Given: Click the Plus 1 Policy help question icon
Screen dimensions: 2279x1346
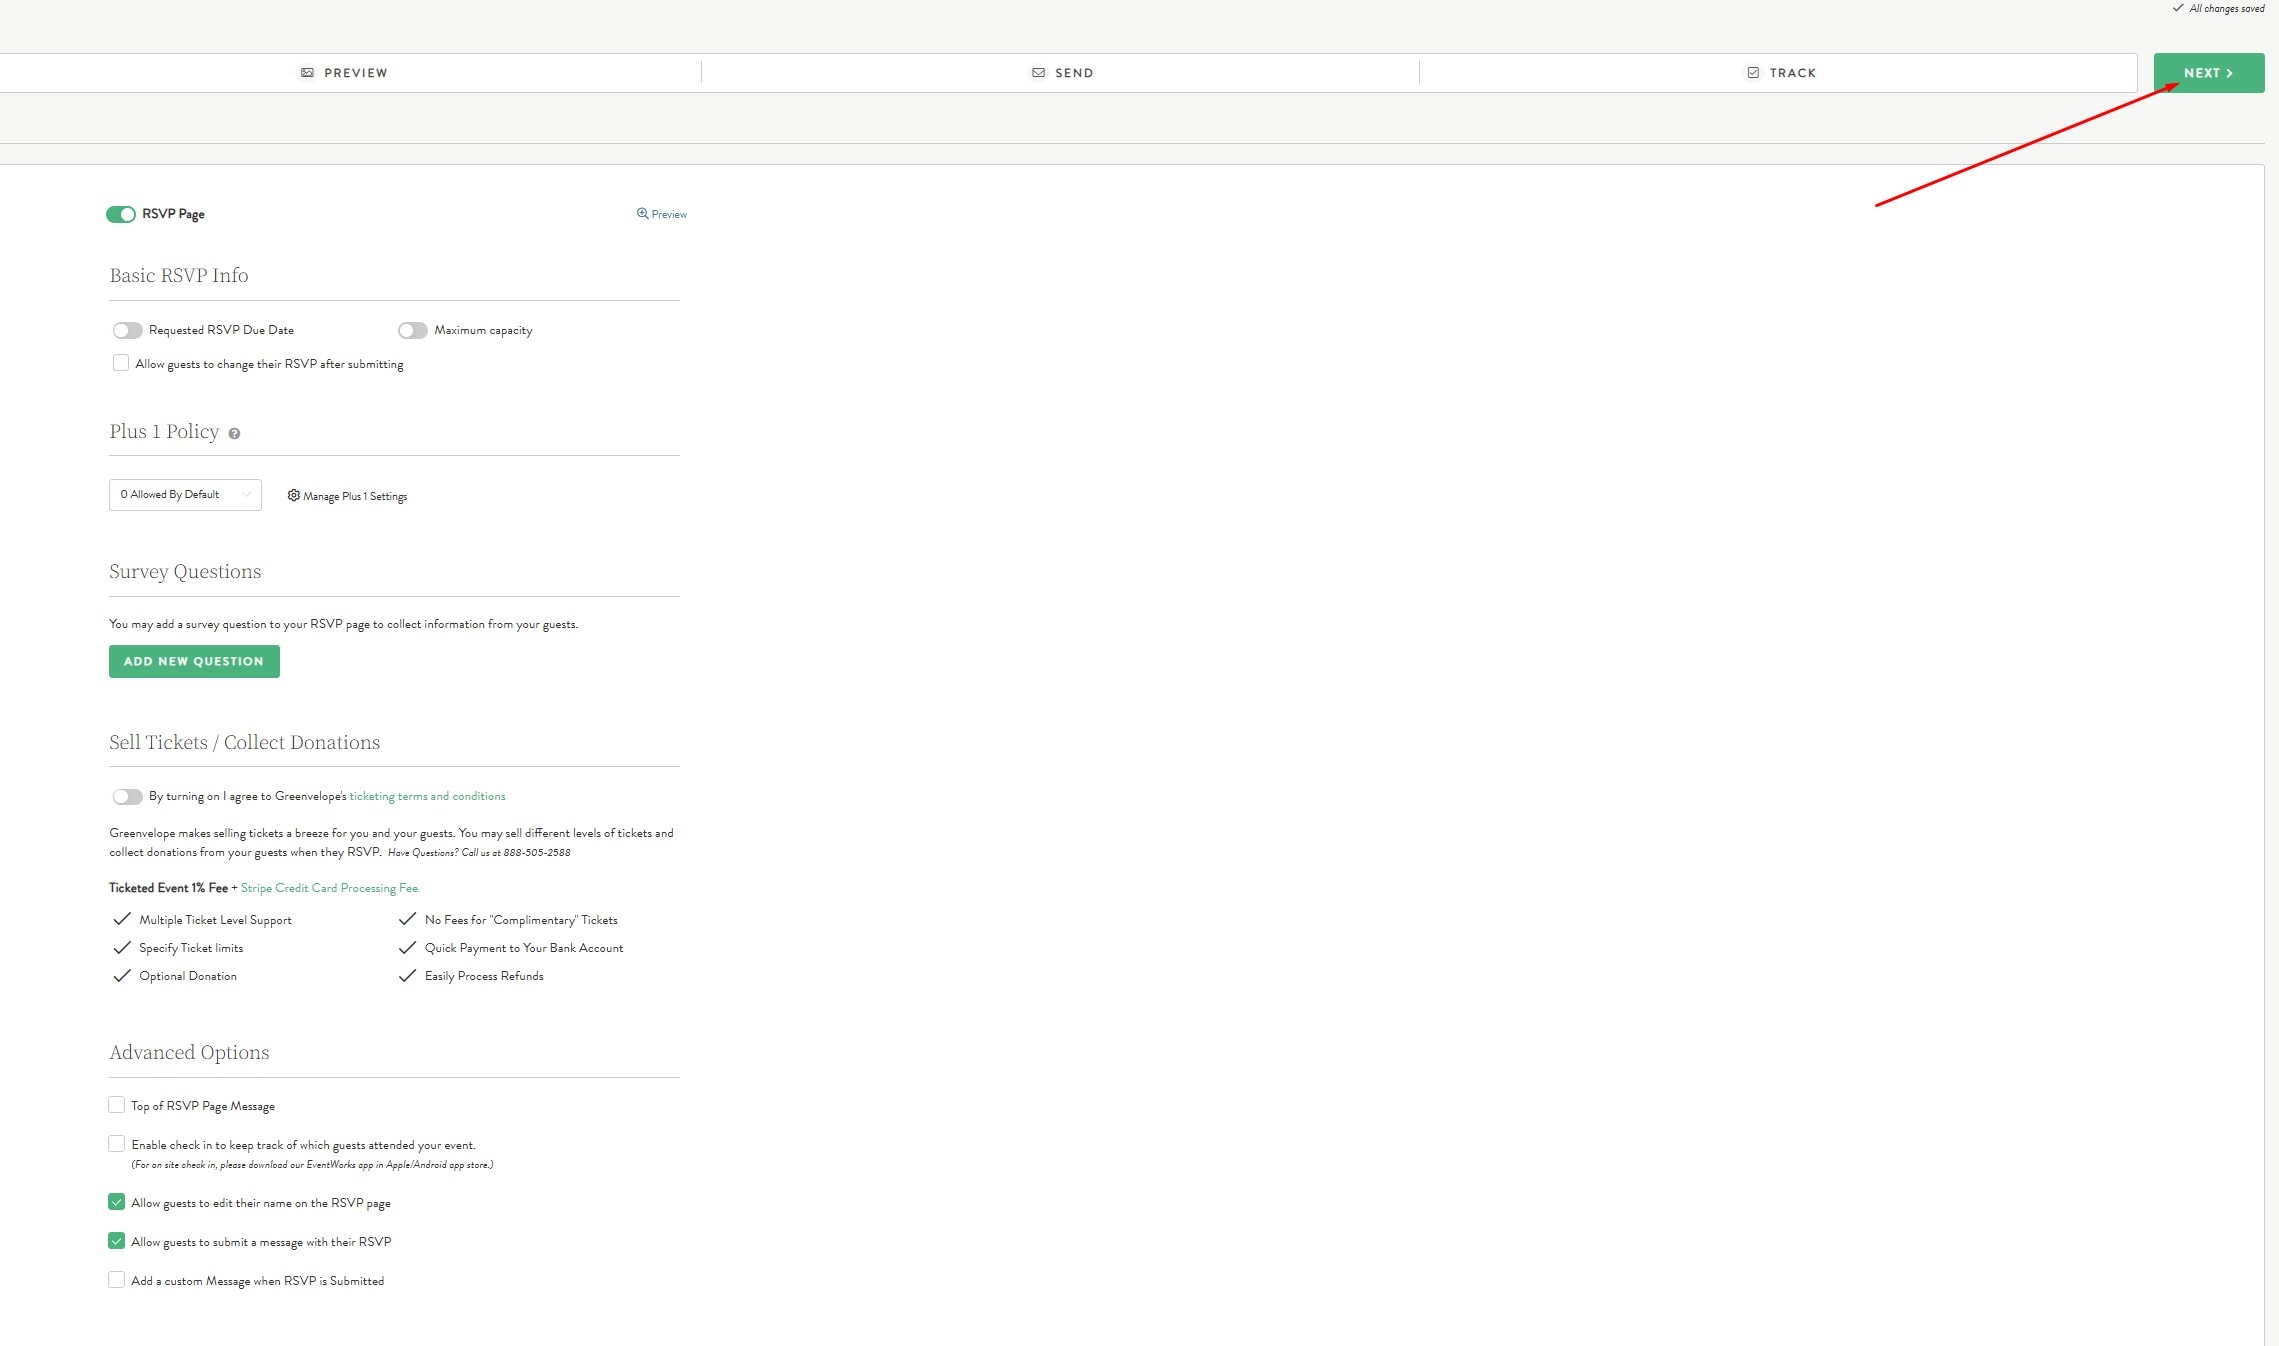Looking at the screenshot, I should [234, 433].
